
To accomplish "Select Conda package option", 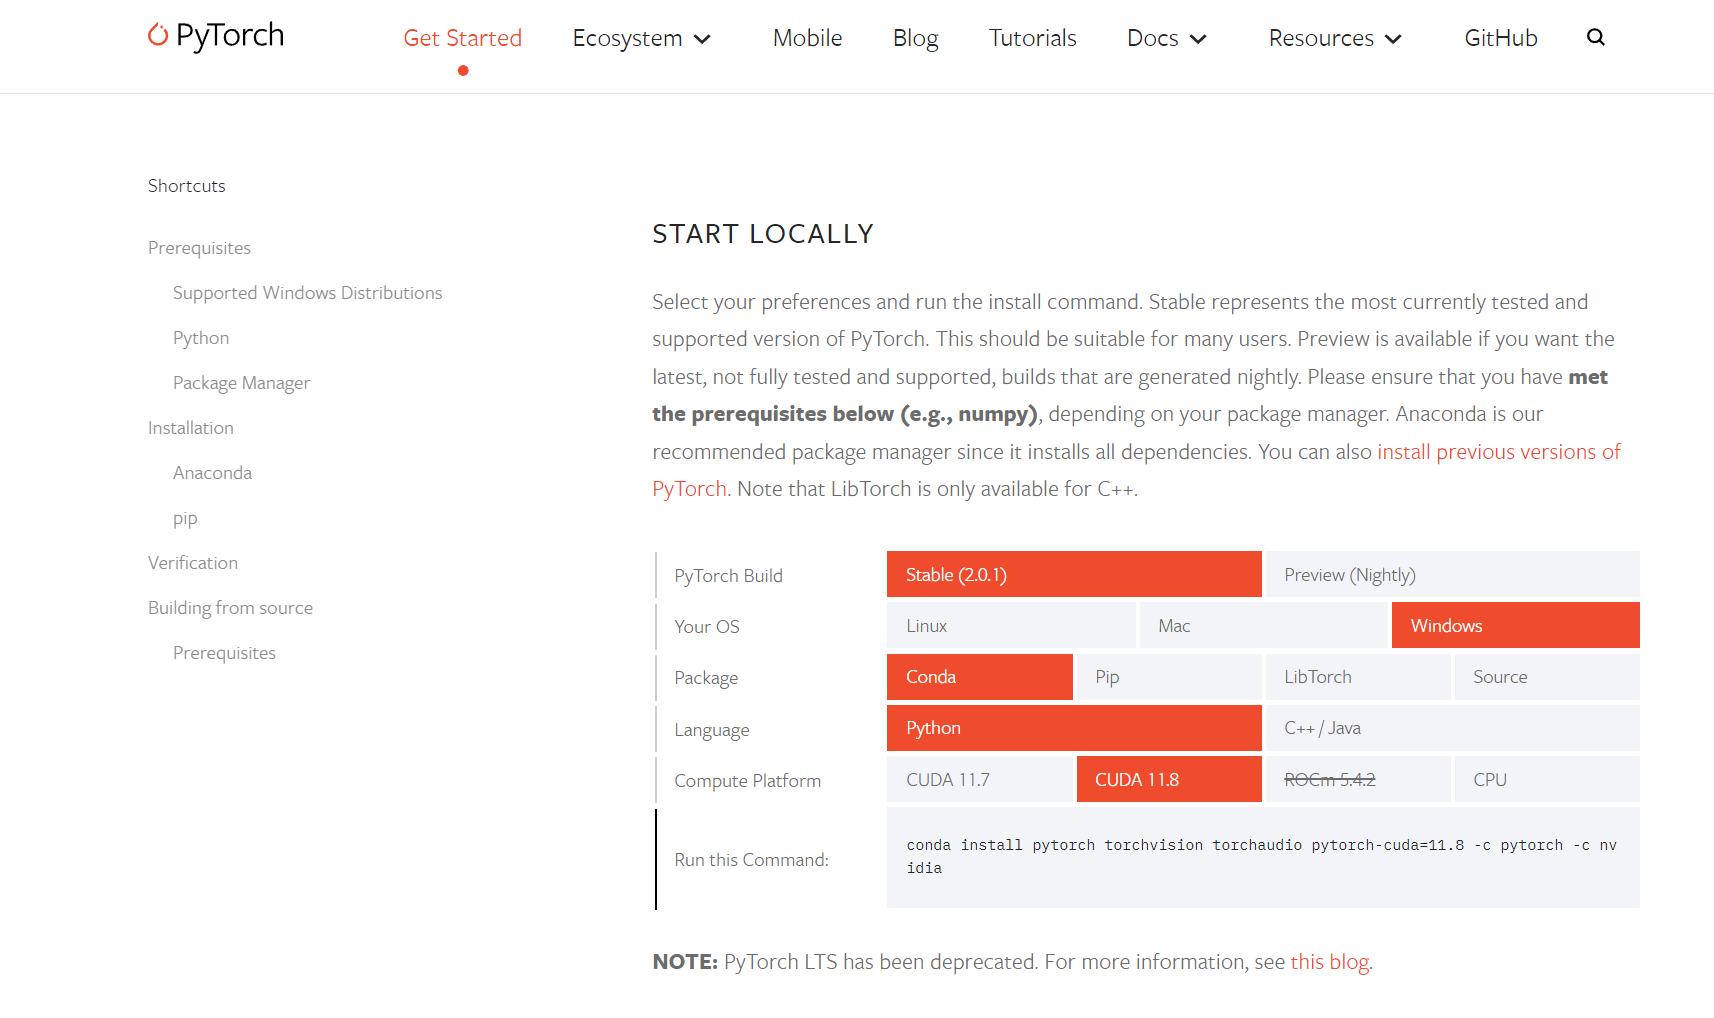I will point(979,677).
